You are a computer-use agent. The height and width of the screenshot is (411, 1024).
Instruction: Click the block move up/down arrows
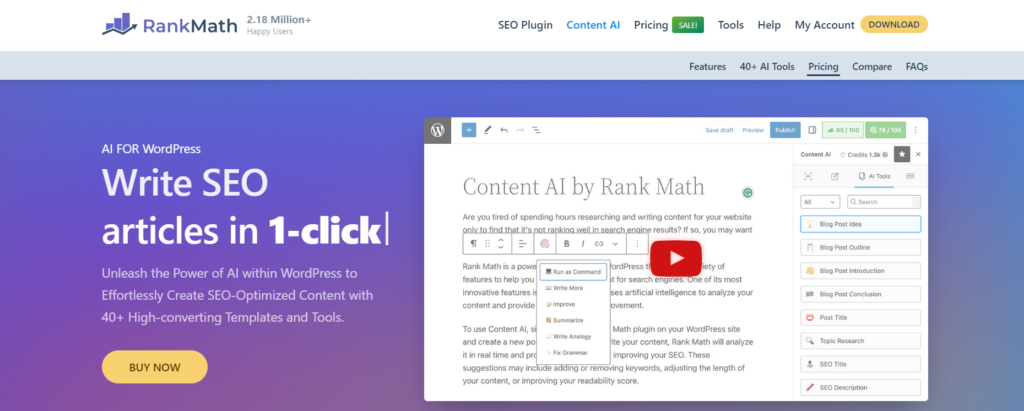pyautogui.click(x=501, y=244)
